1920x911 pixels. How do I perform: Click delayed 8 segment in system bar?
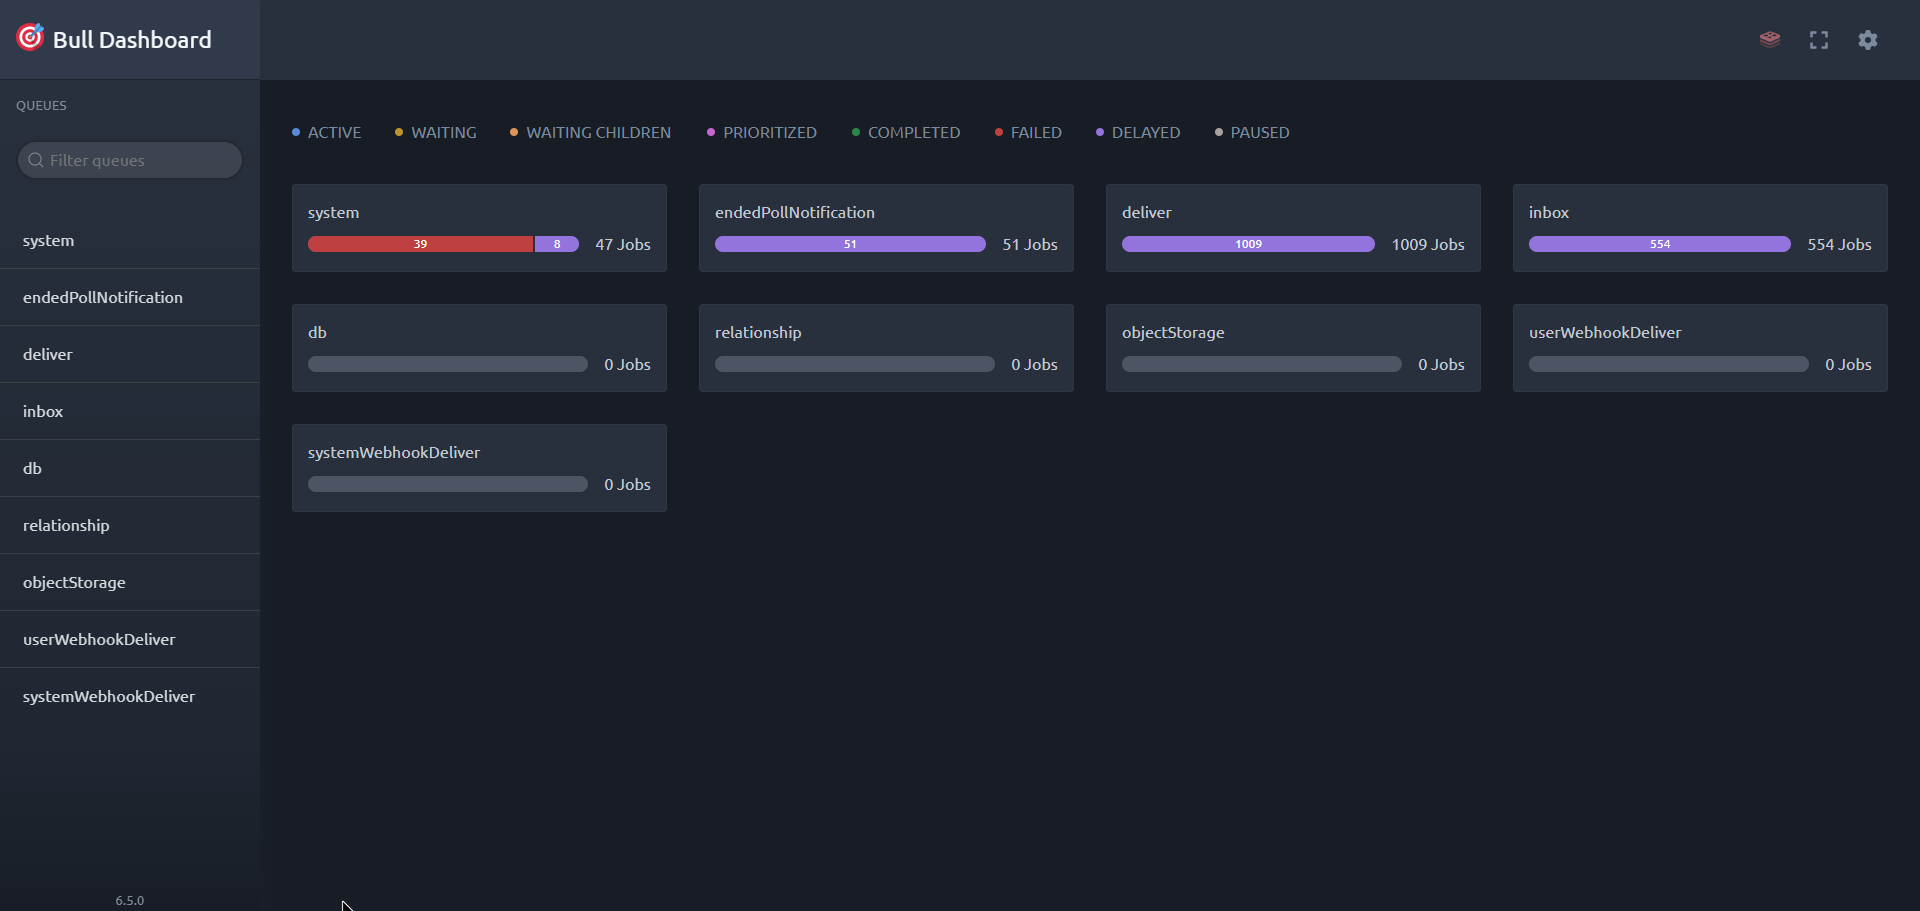click(557, 244)
